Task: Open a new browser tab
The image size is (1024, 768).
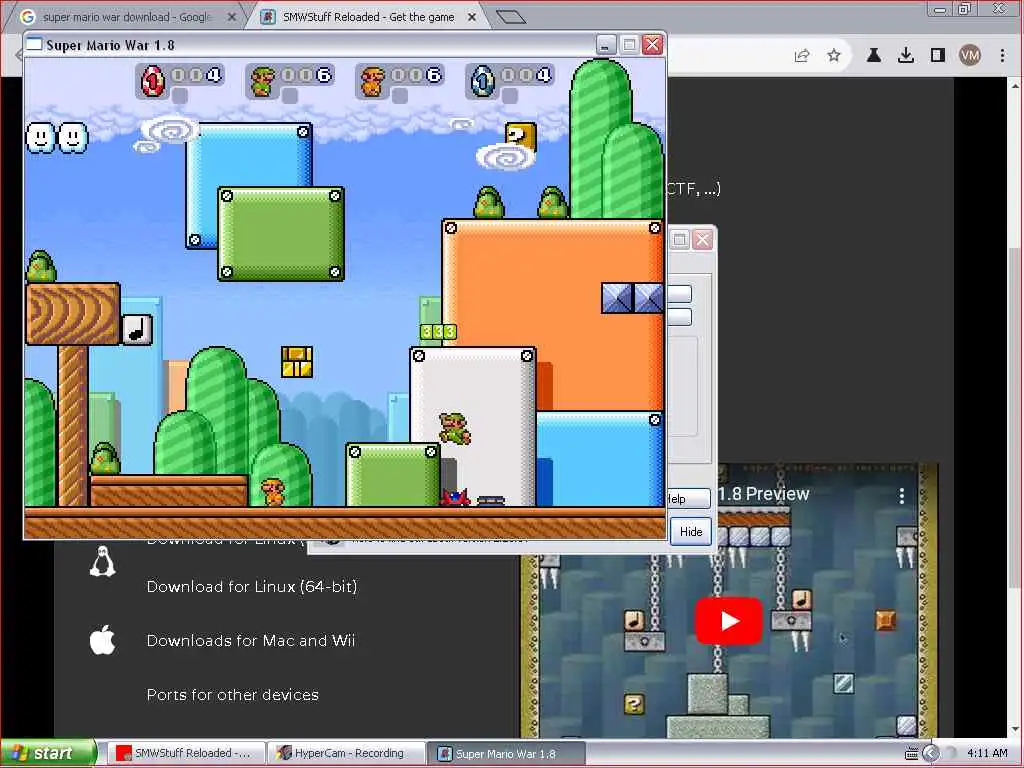Action: 511,17
